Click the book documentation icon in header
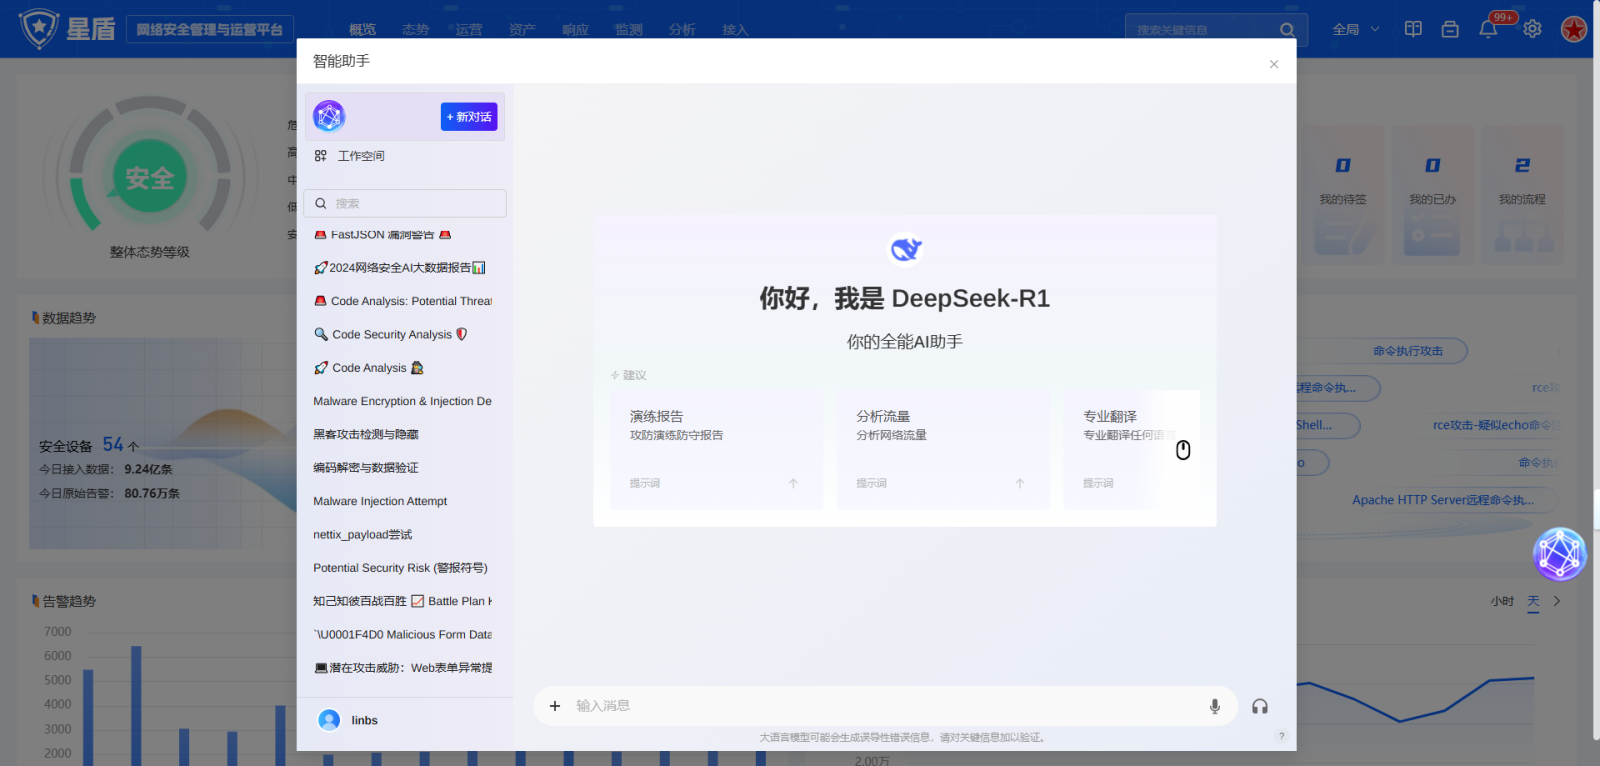The height and width of the screenshot is (766, 1600). click(1413, 29)
